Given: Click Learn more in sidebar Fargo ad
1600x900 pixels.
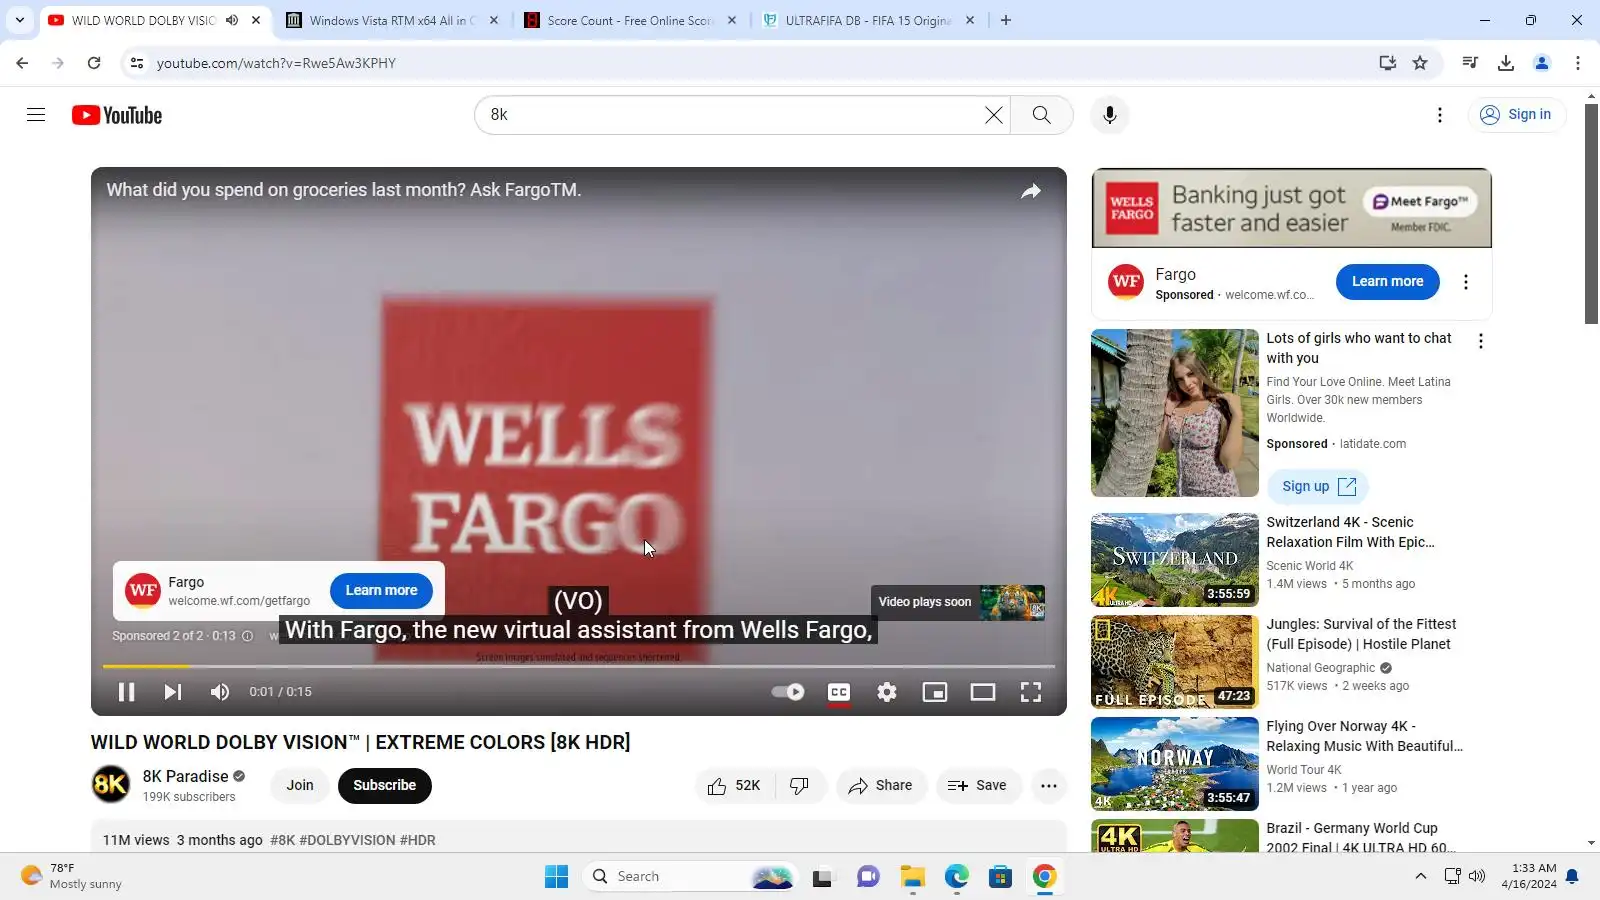Looking at the screenshot, I should tap(1387, 282).
